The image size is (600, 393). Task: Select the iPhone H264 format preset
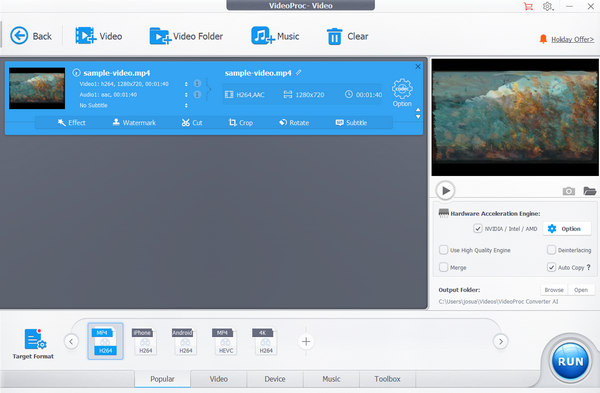145,341
